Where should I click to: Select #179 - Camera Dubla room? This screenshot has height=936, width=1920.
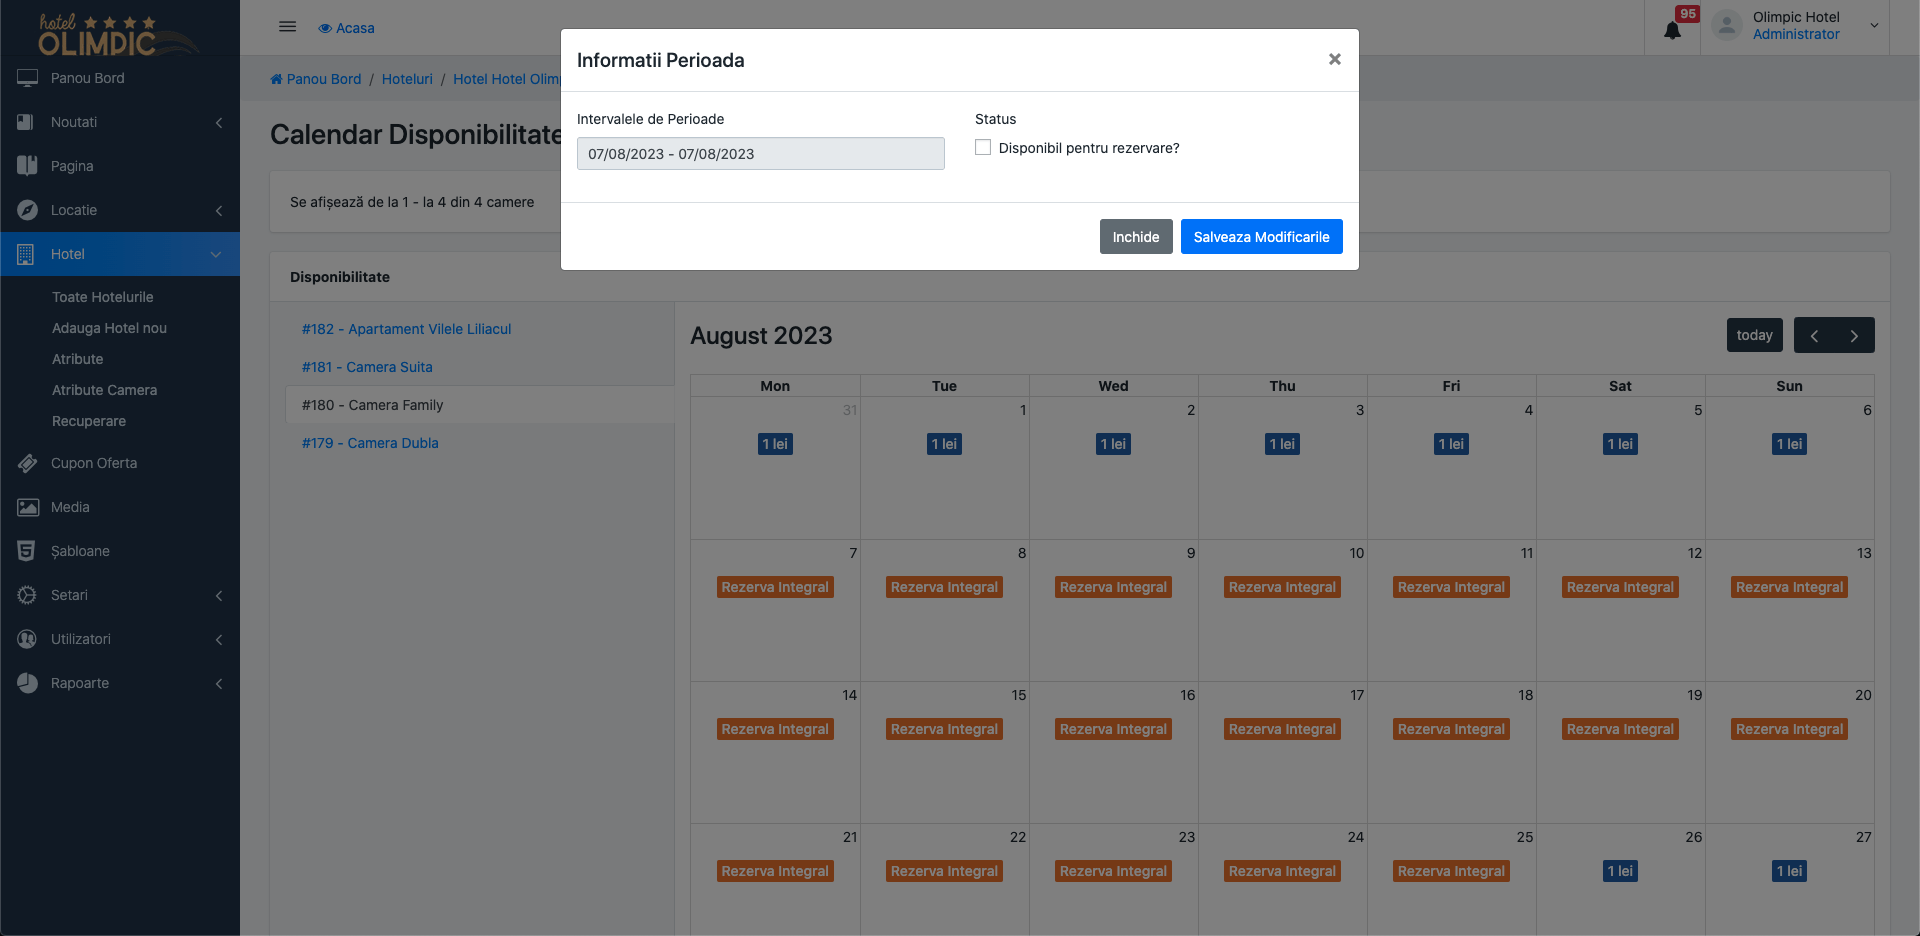click(x=370, y=443)
